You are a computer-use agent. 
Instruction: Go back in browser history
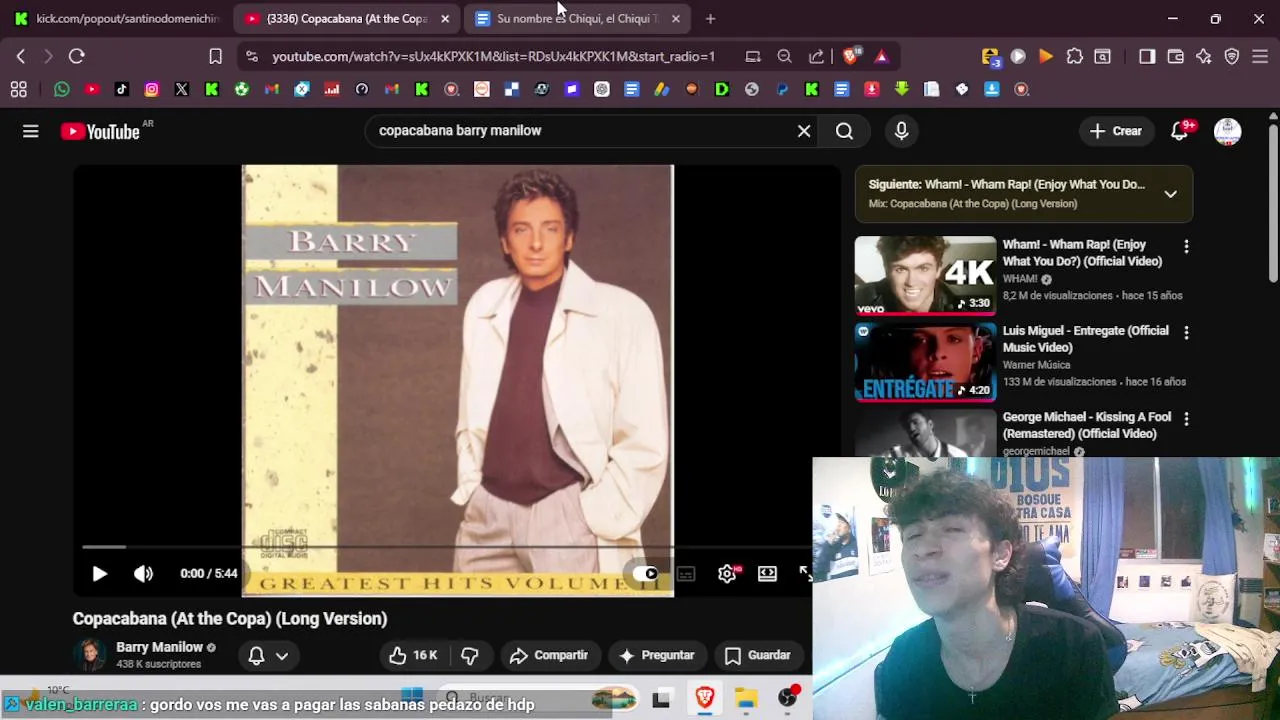[21, 56]
